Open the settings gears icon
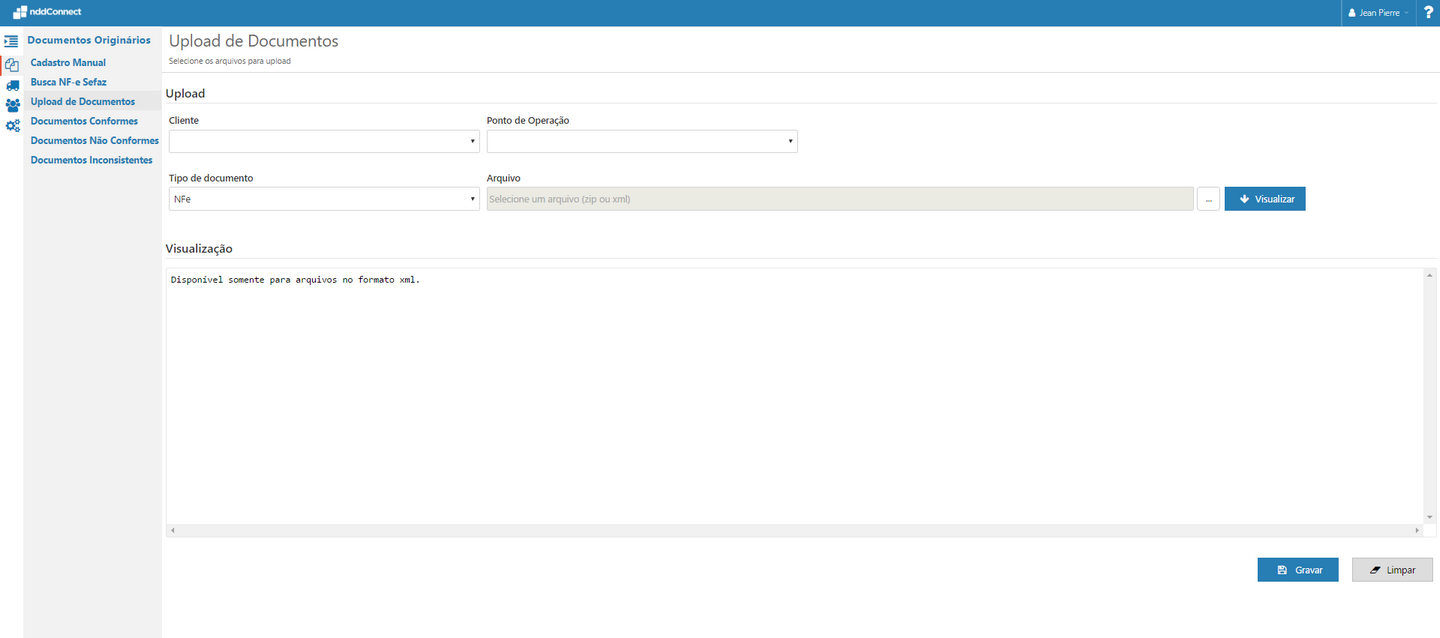1440x638 pixels. click(12, 126)
